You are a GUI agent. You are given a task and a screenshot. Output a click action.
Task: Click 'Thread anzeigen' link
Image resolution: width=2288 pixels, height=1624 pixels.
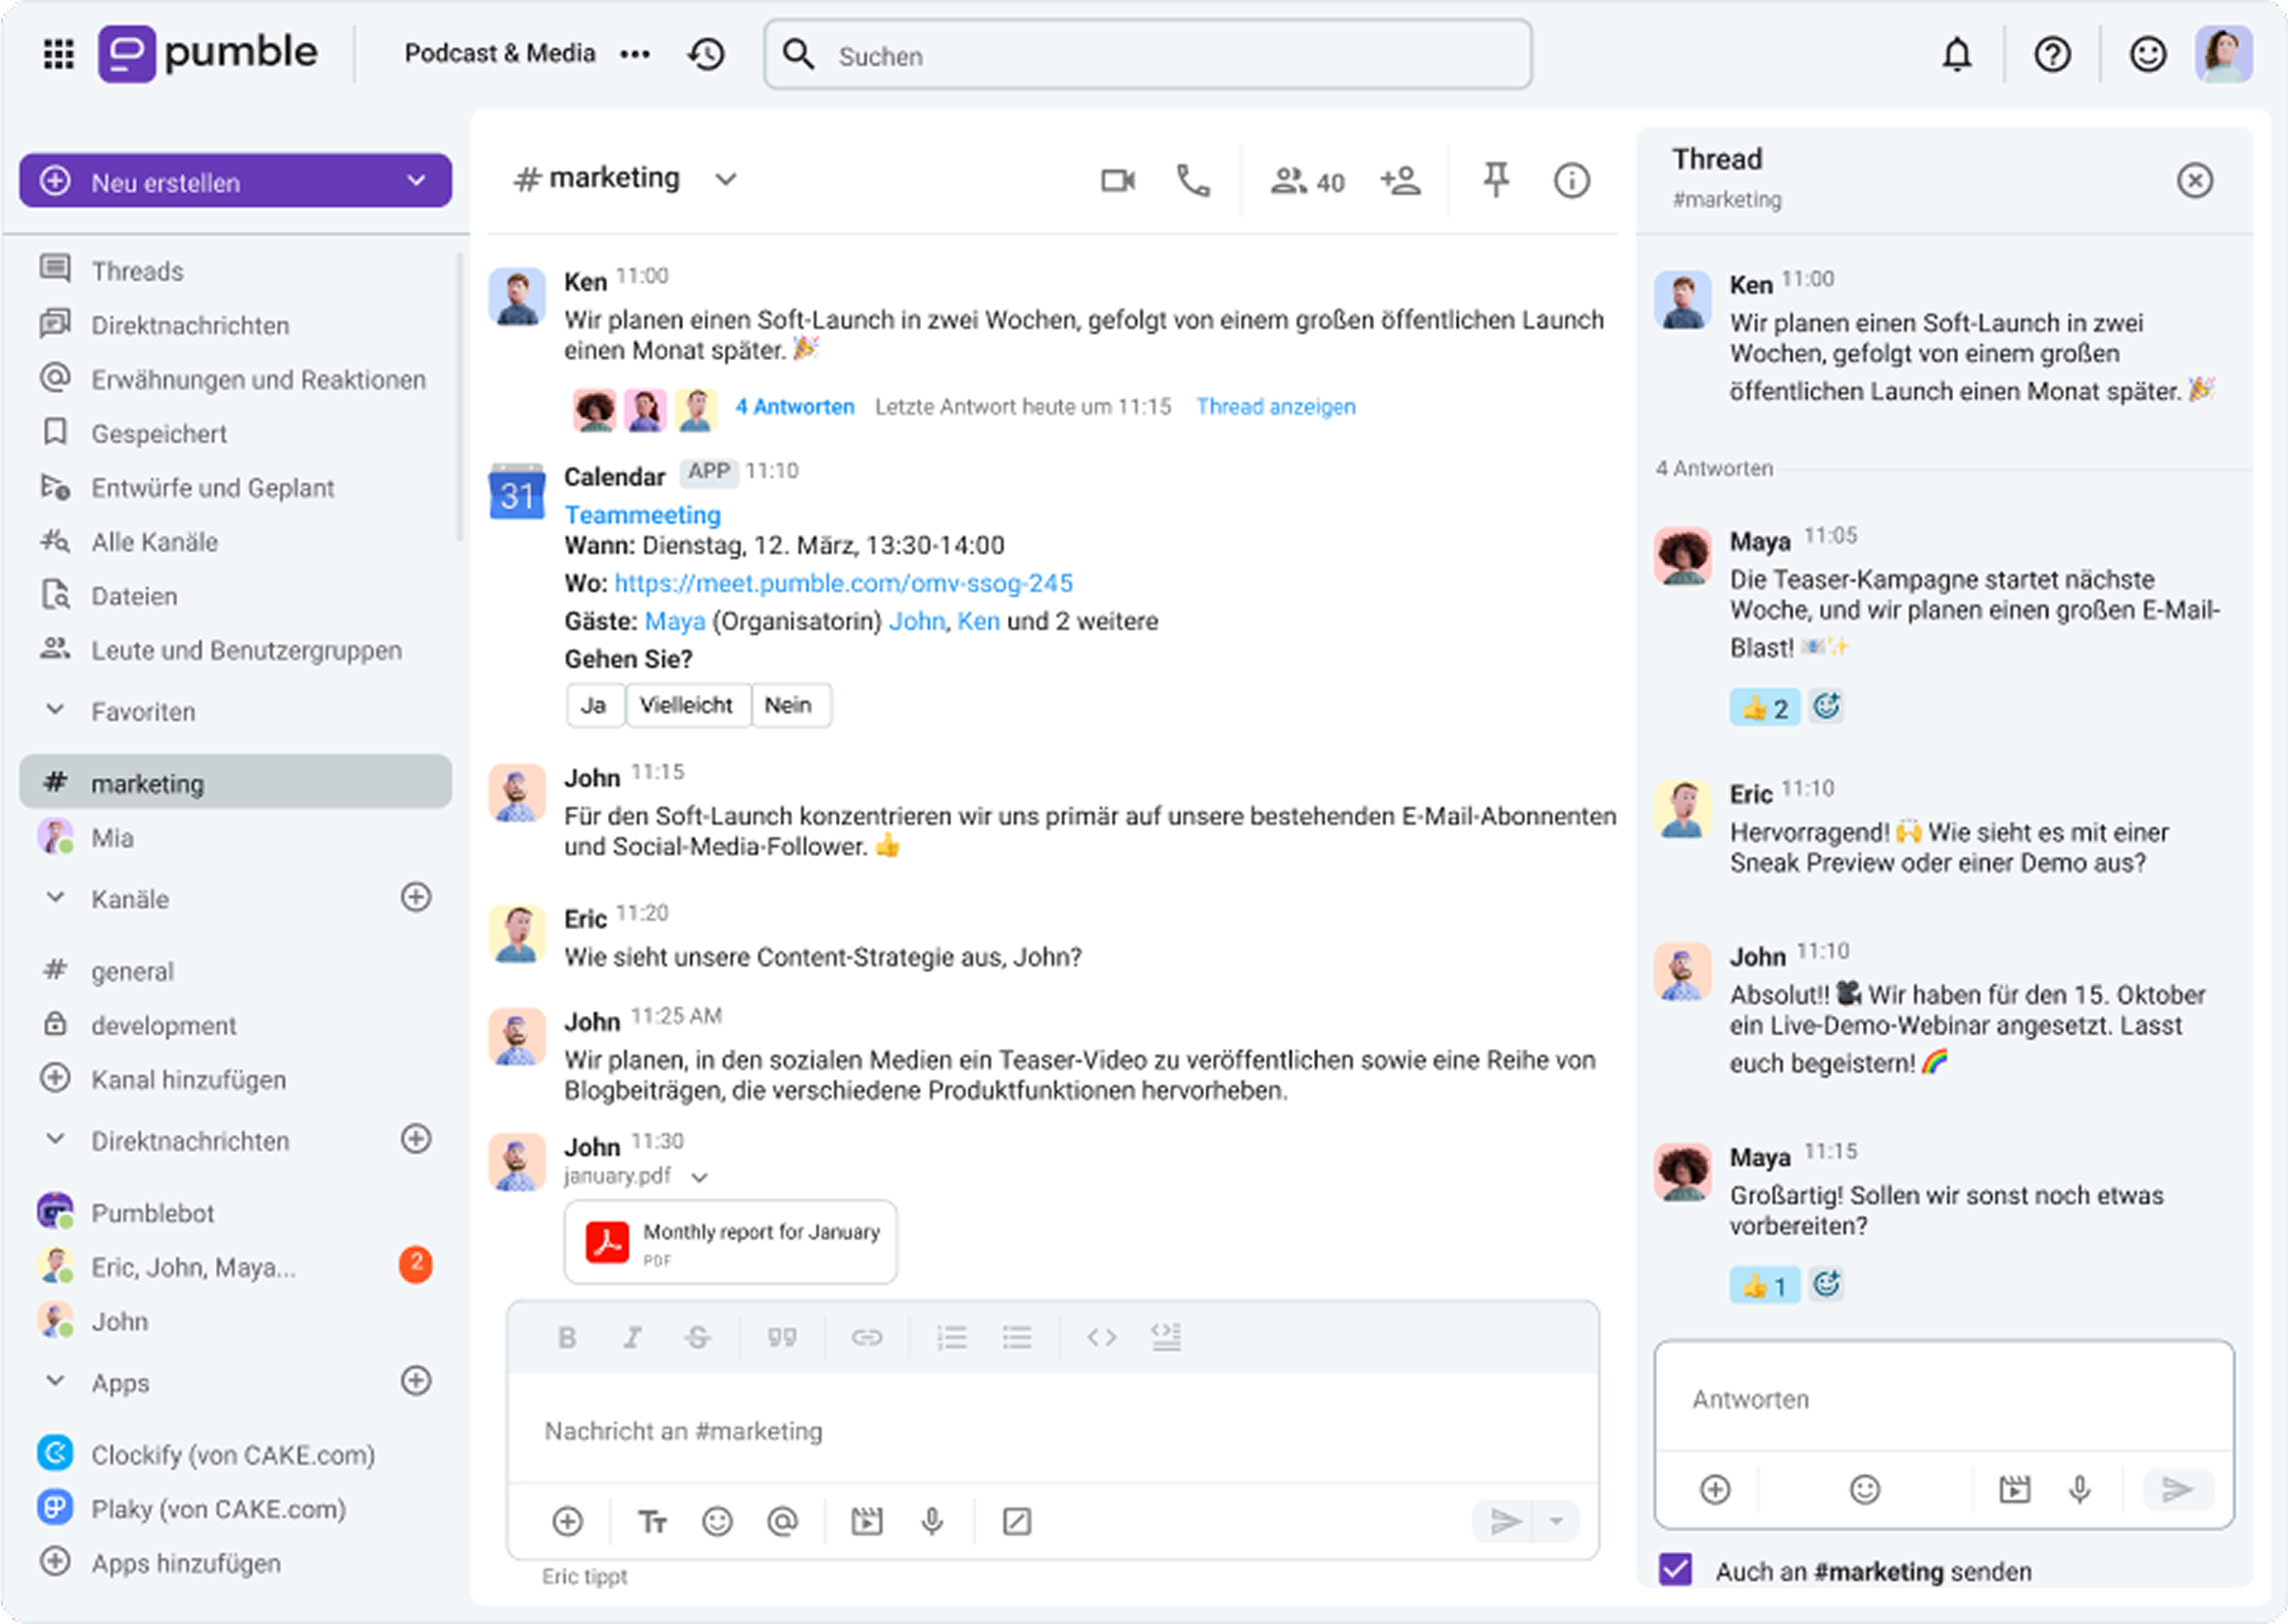(x=1275, y=407)
